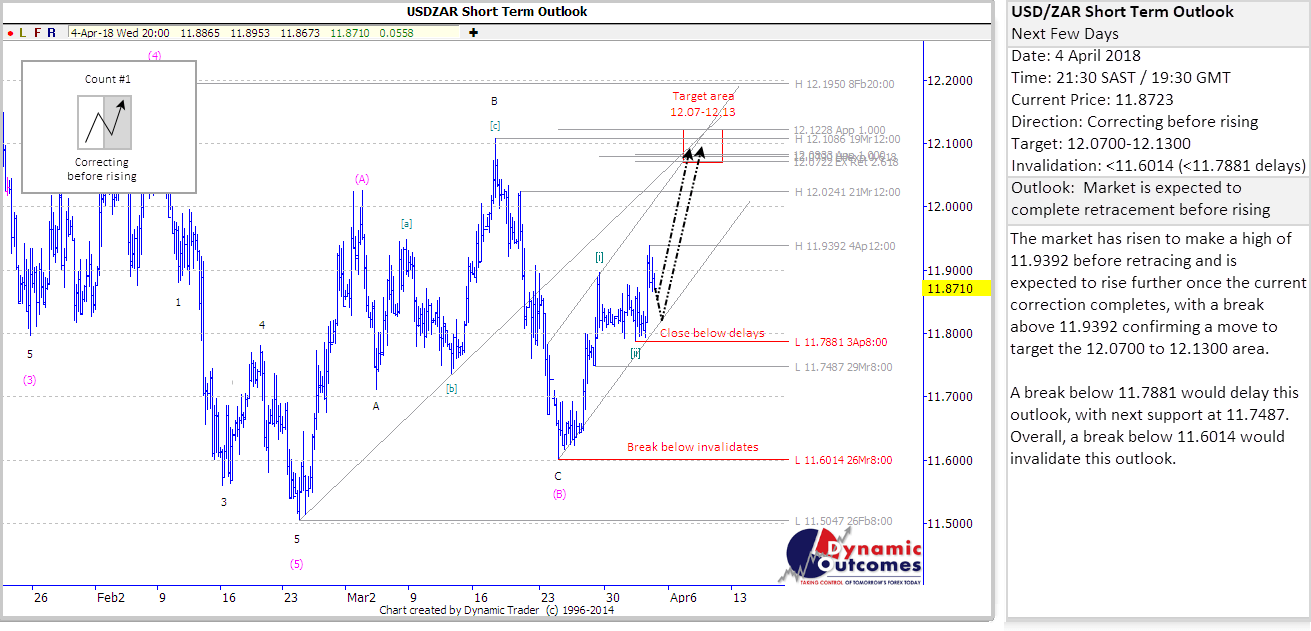Click the teal [a] wave label
Image resolution: width=1311 pixels, height=631 pixels.
pos(406,224)
